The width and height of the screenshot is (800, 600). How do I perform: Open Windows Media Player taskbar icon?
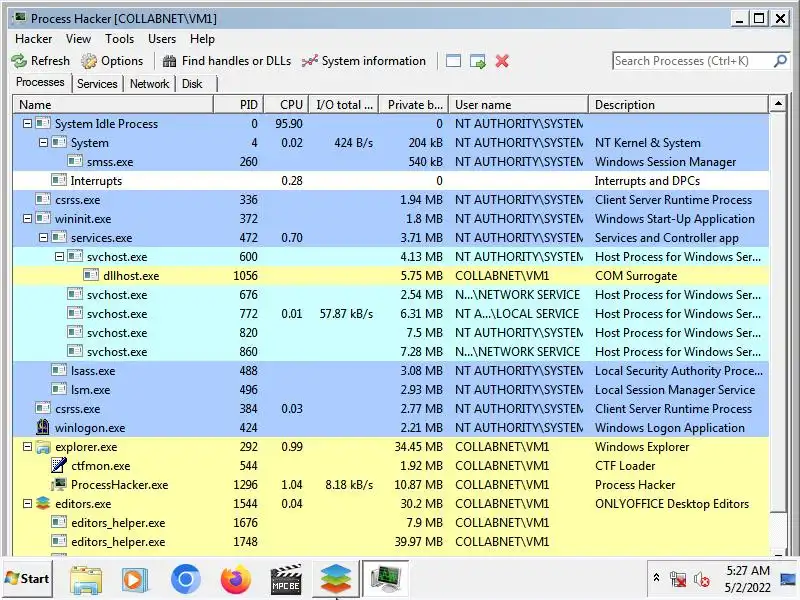[x=135, y=580]
